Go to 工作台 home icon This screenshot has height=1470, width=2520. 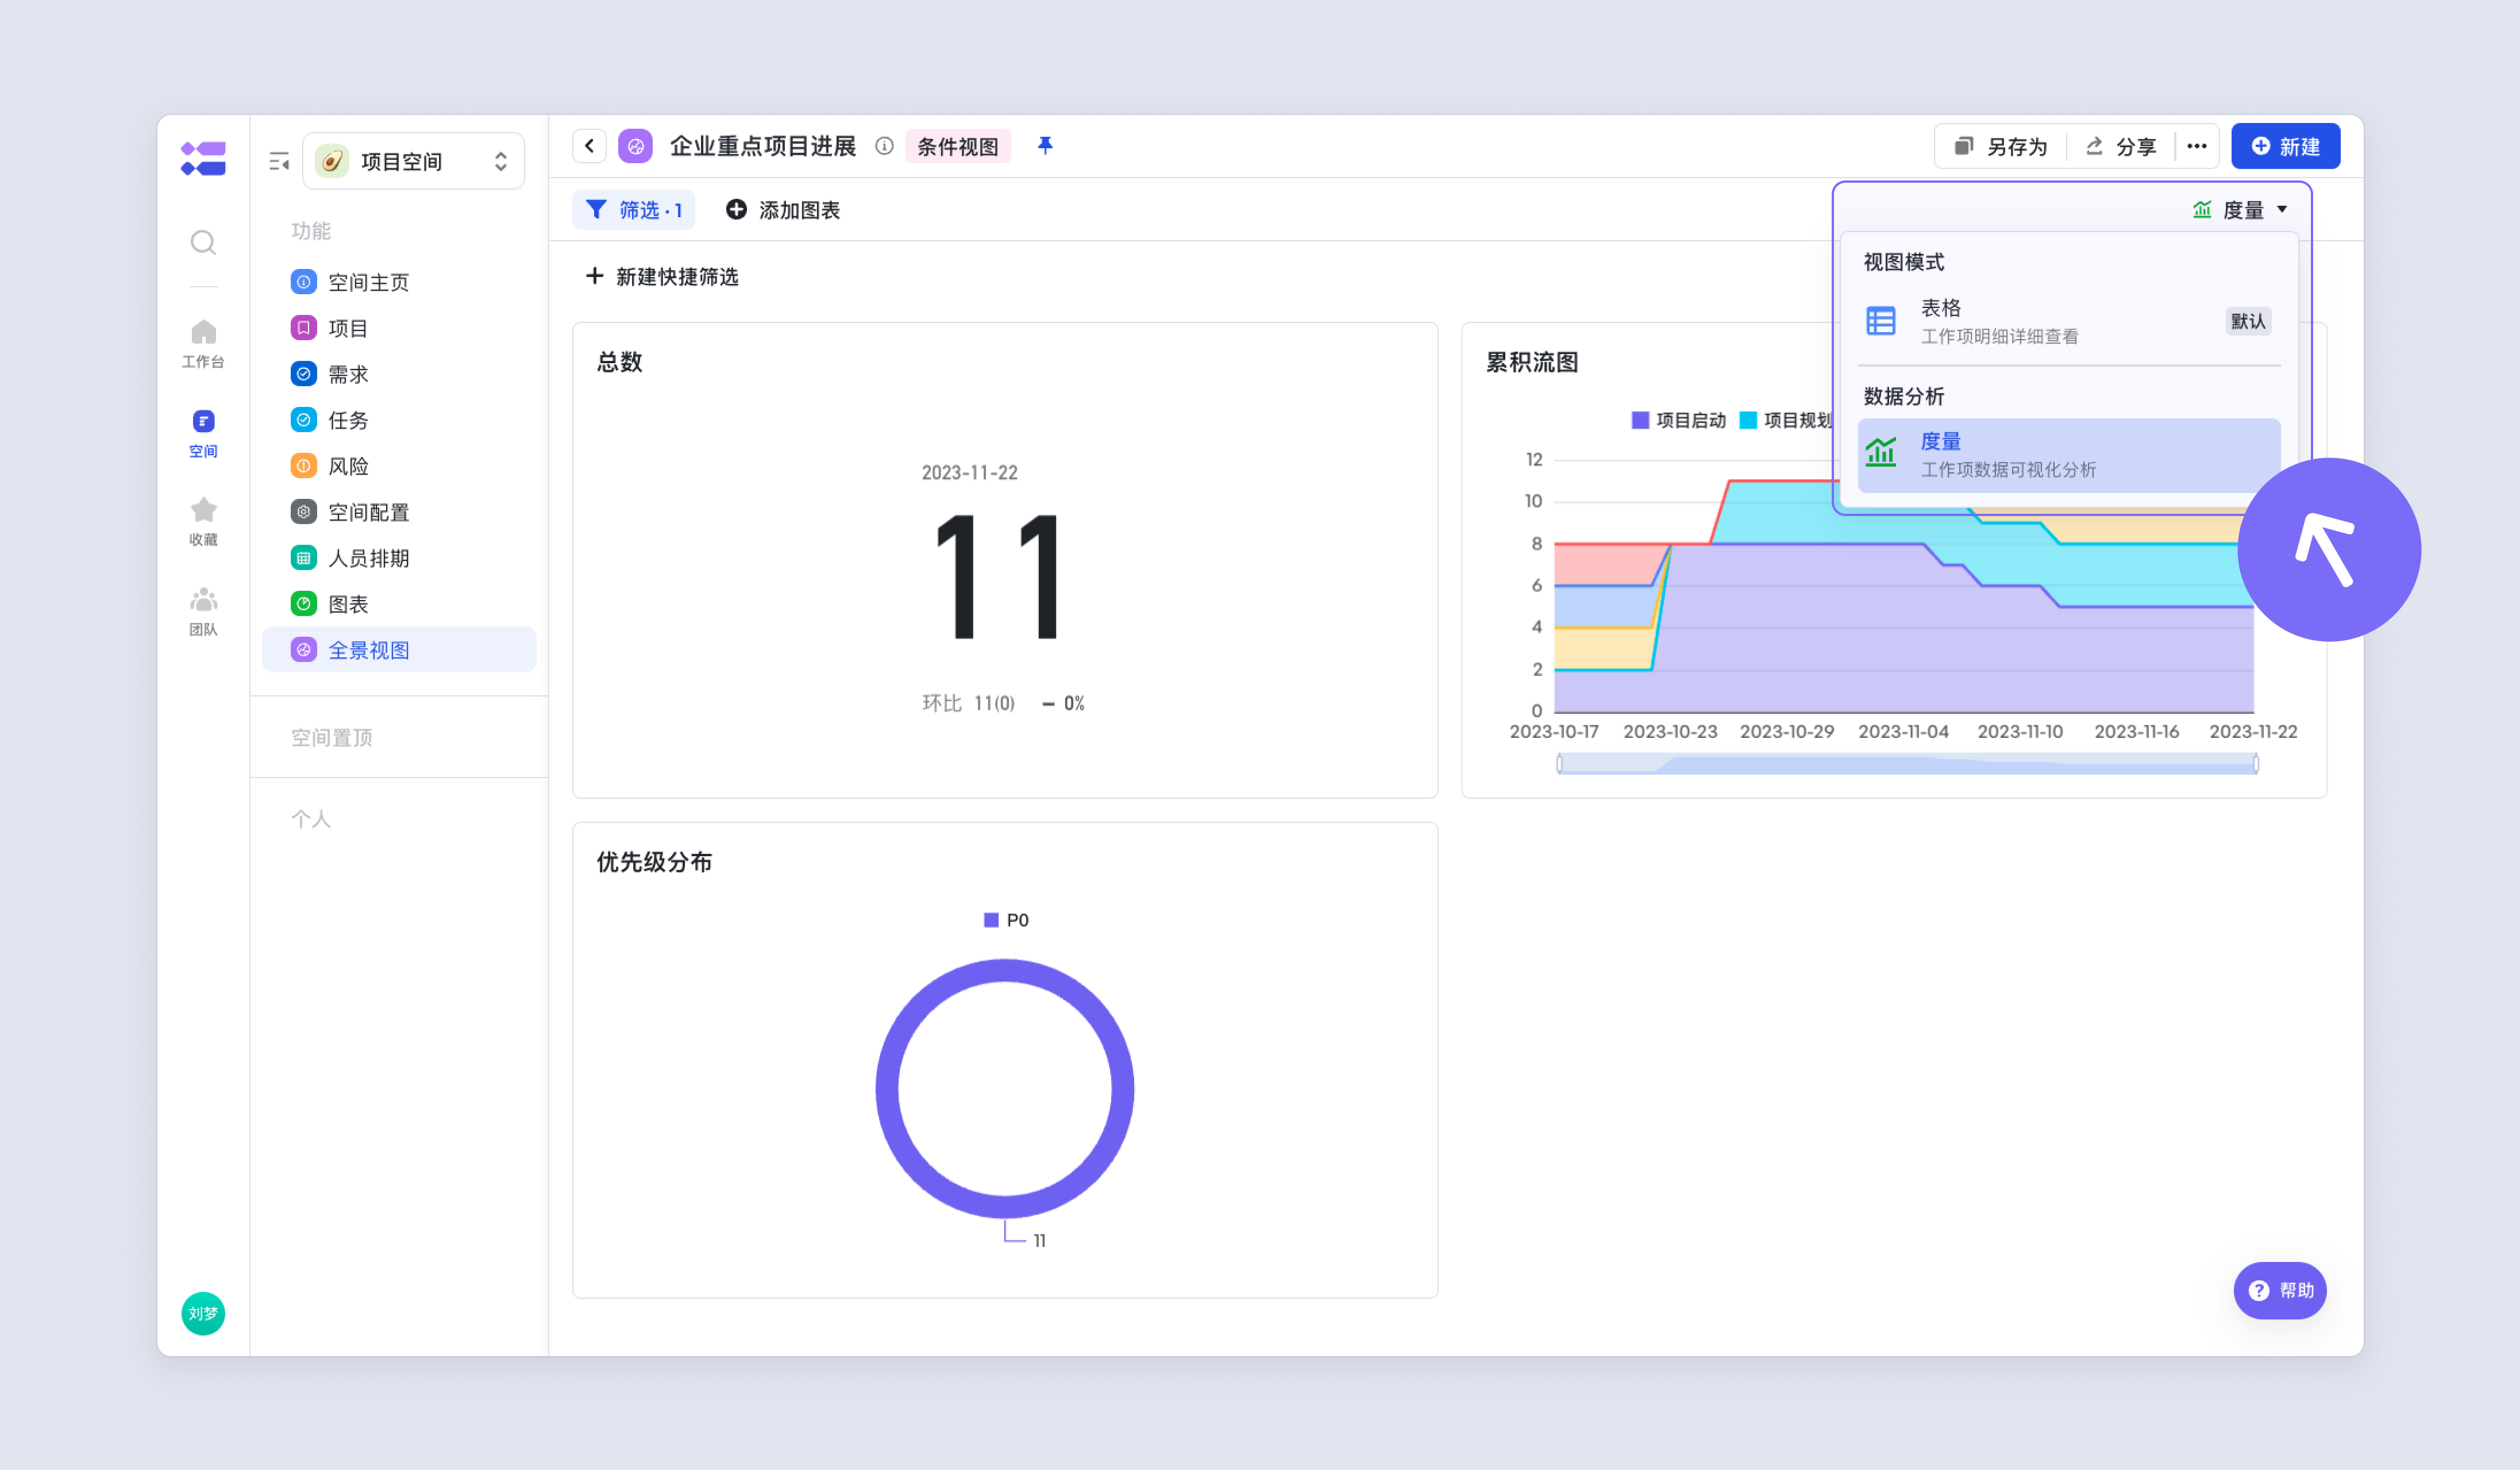point(203,343)
